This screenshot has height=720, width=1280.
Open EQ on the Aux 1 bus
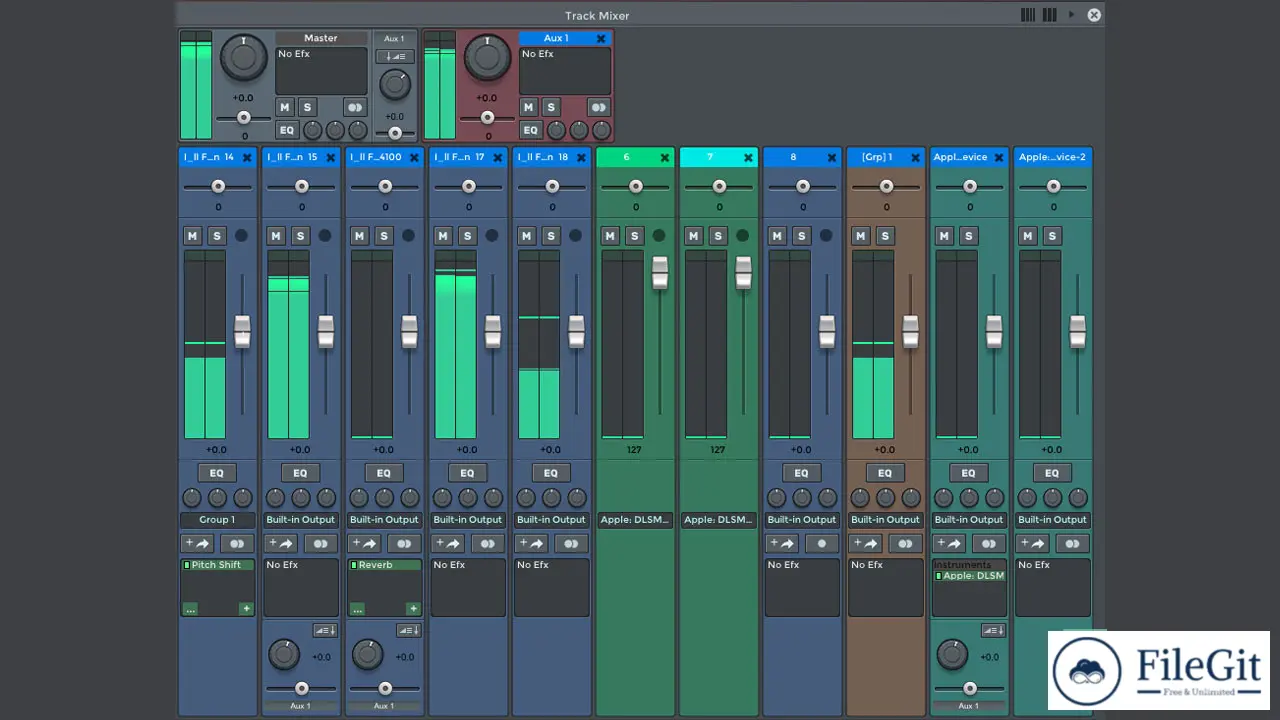pos(530,130)
